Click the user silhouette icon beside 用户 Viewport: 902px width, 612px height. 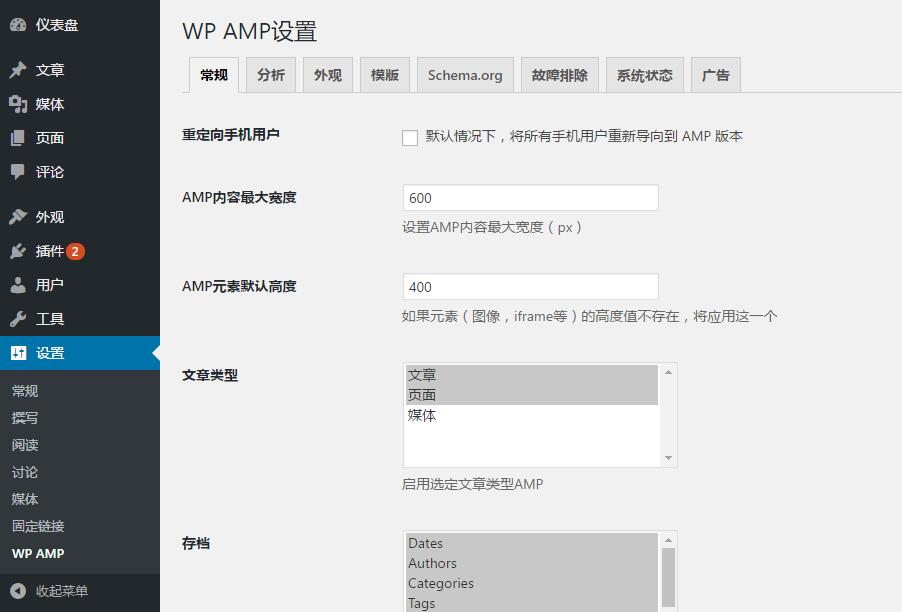[18, 285]
